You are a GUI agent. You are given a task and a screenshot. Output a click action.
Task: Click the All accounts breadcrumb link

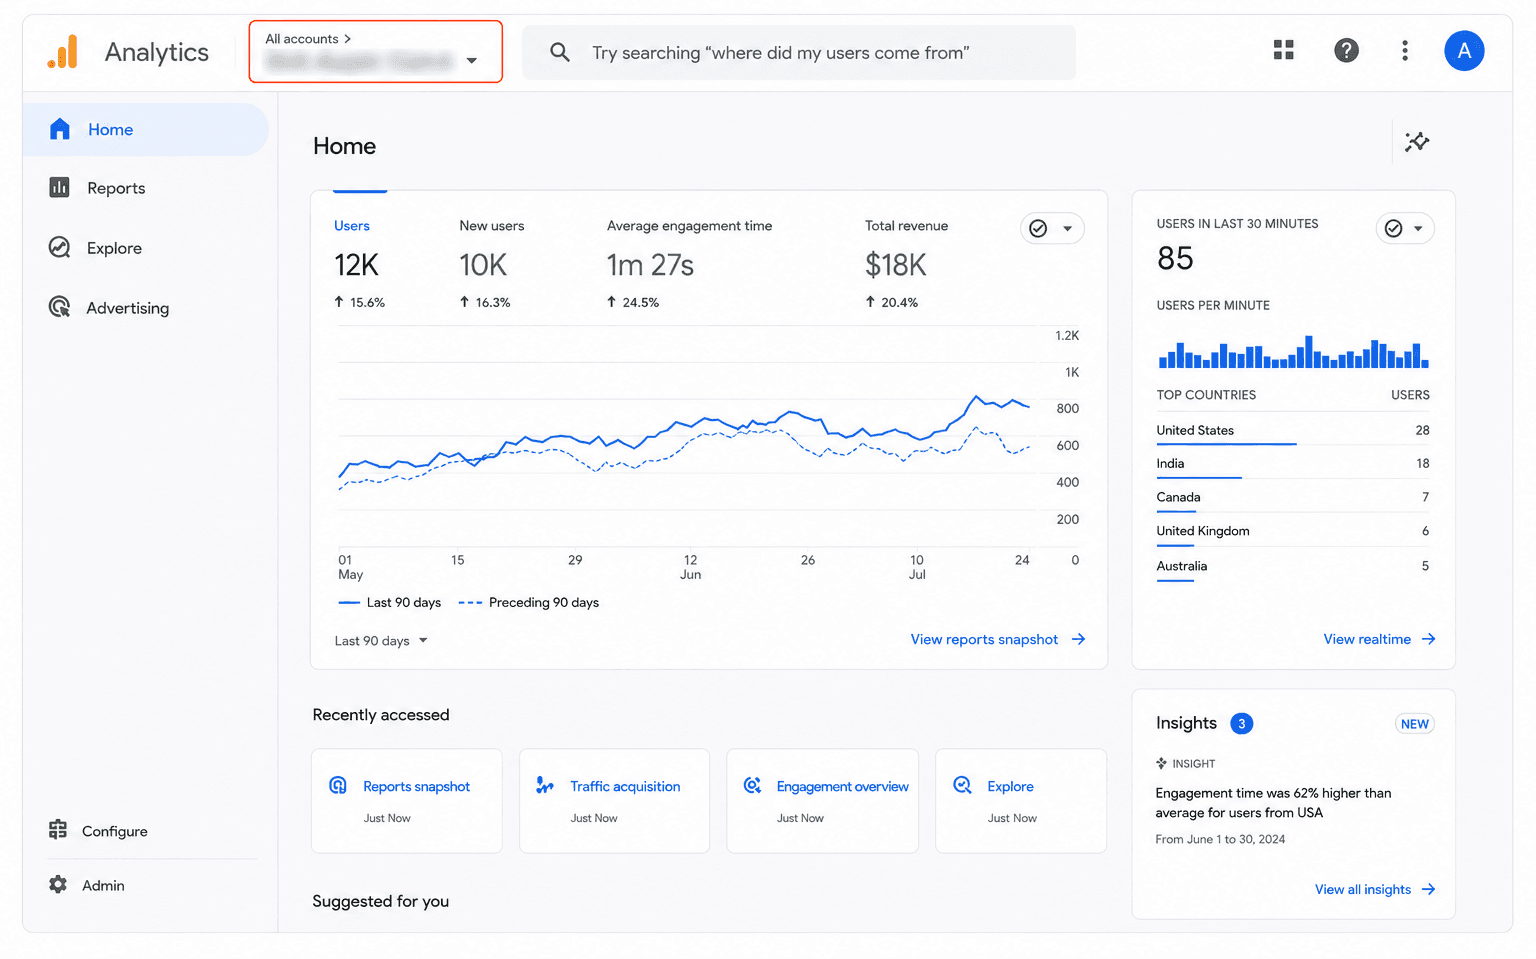pyautogui.click(x=308, y=39)
